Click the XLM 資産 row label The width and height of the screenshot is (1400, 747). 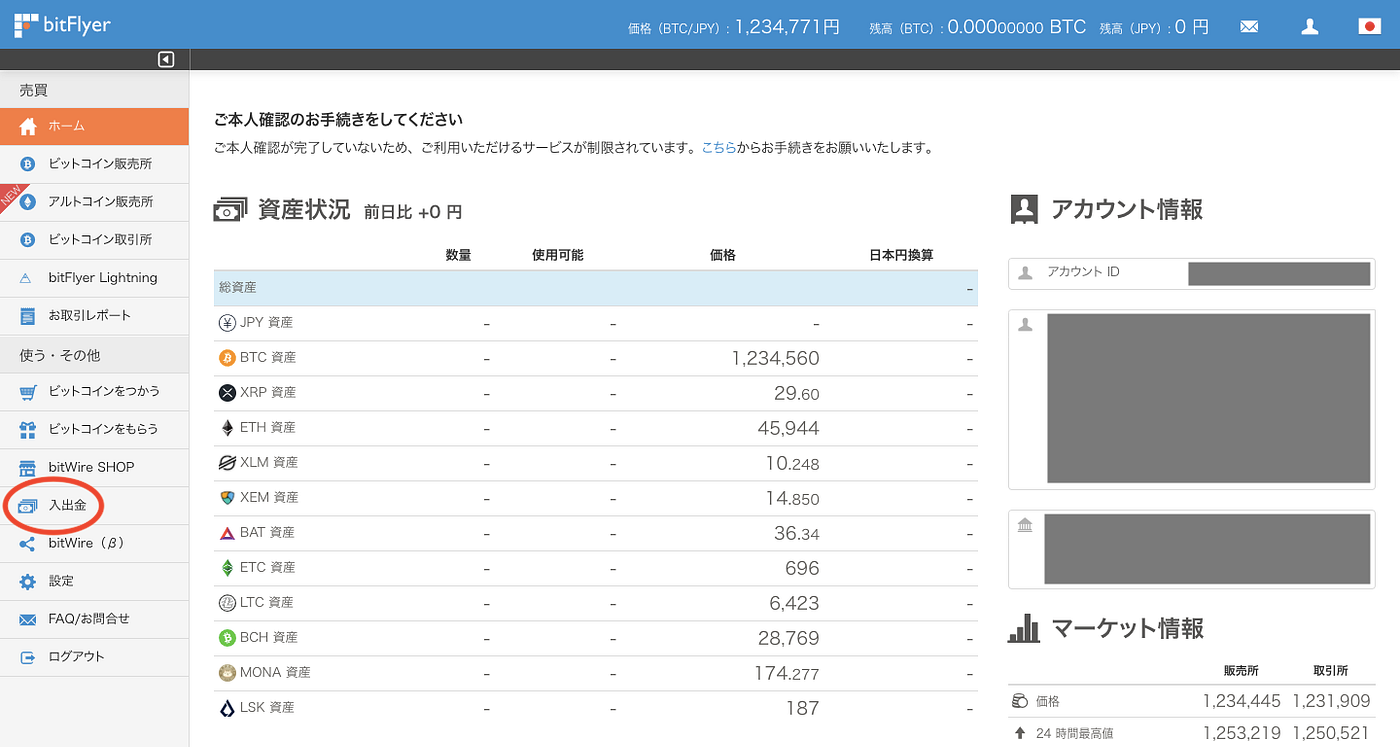click(269, 463)
